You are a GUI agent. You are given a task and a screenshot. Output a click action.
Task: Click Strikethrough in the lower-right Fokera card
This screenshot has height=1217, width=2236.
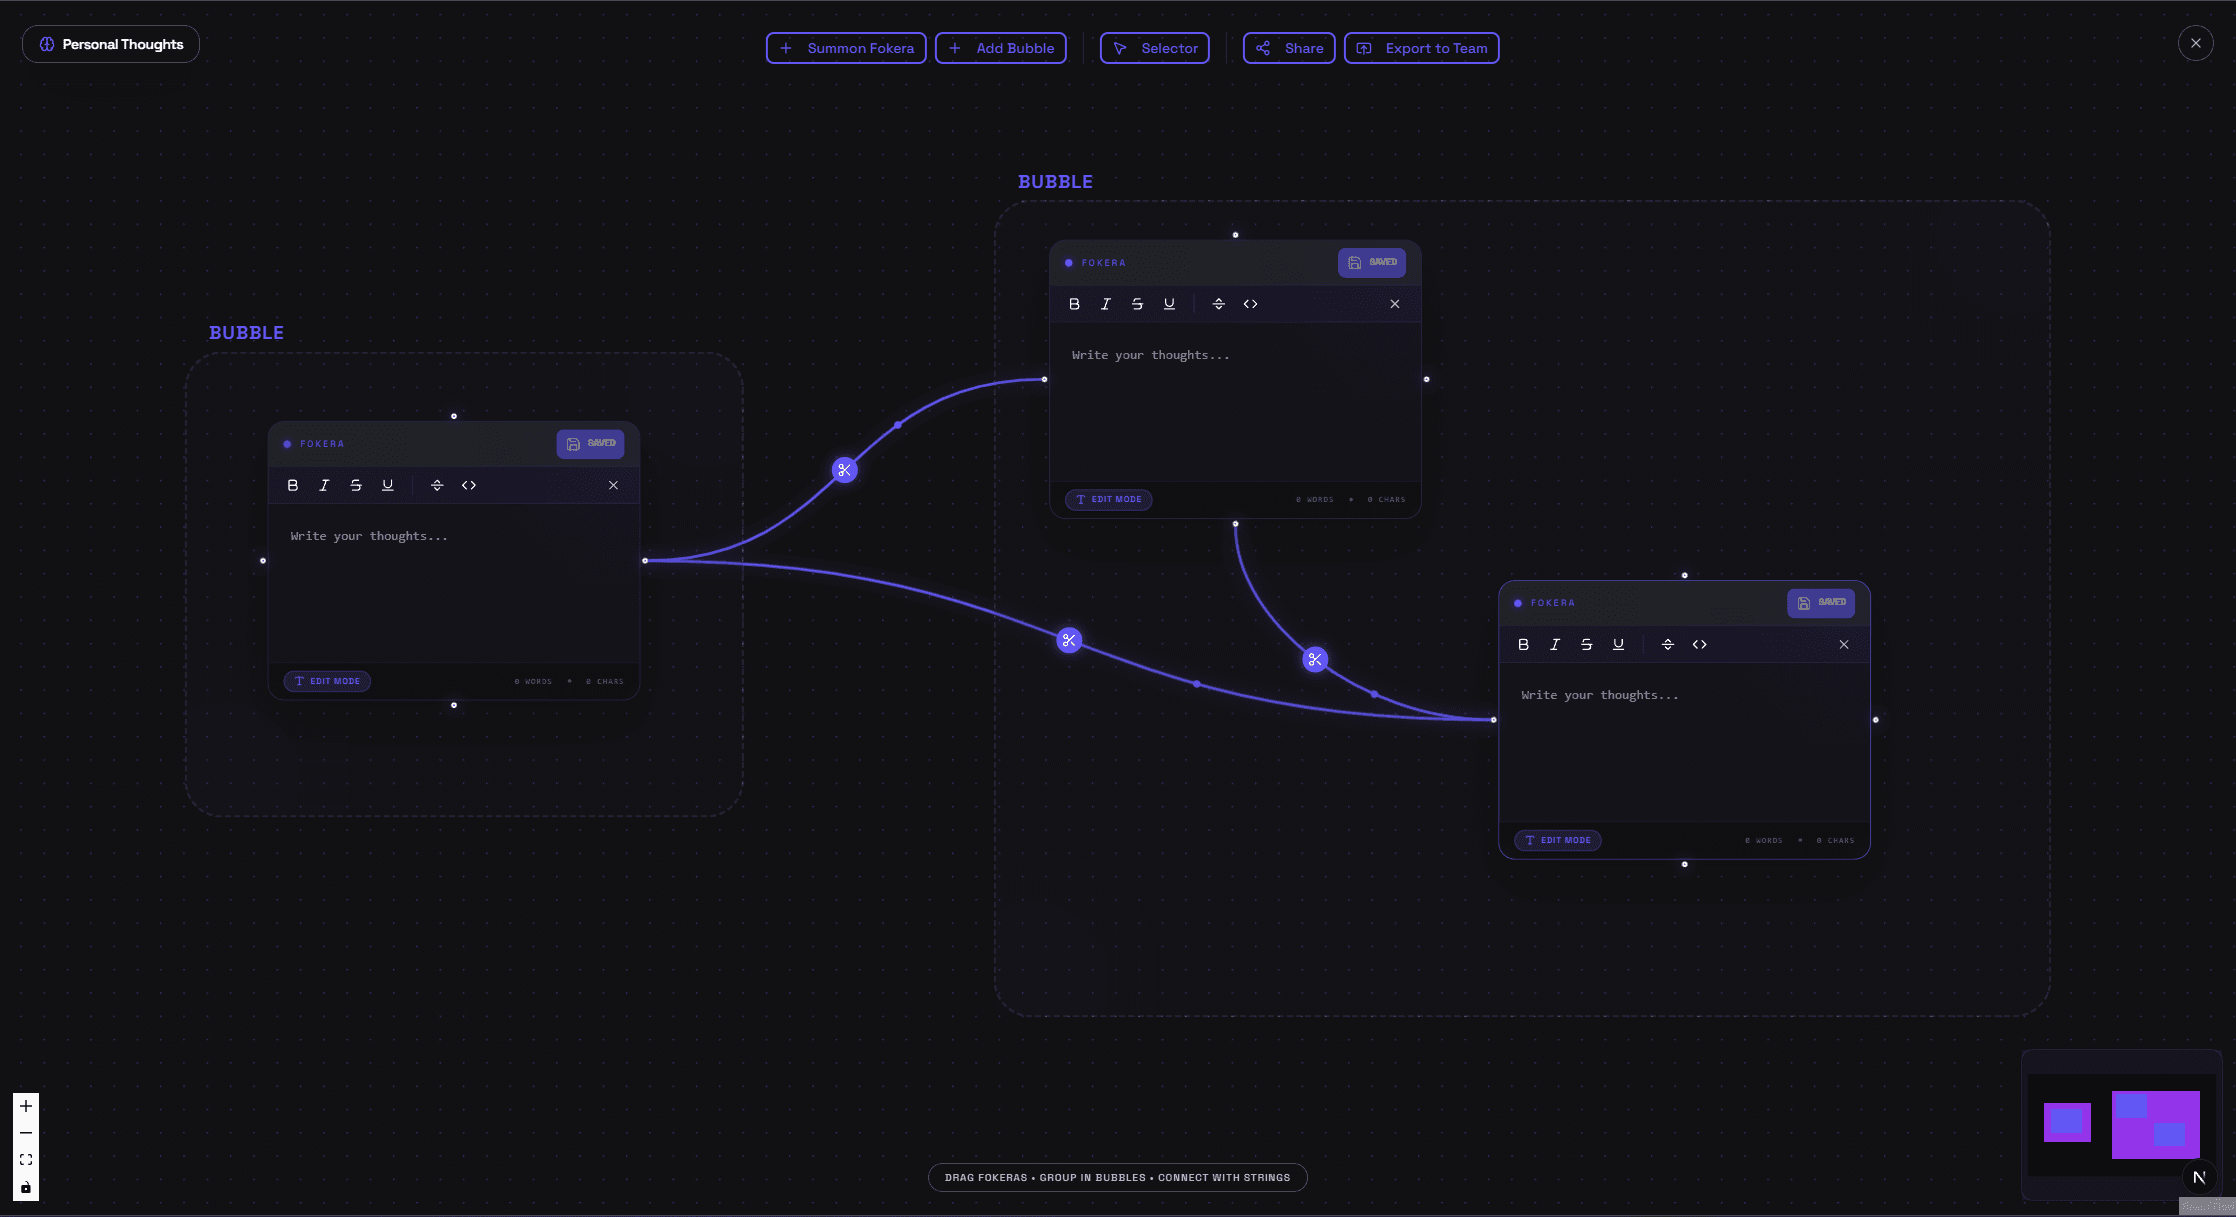click(1586, 644)
